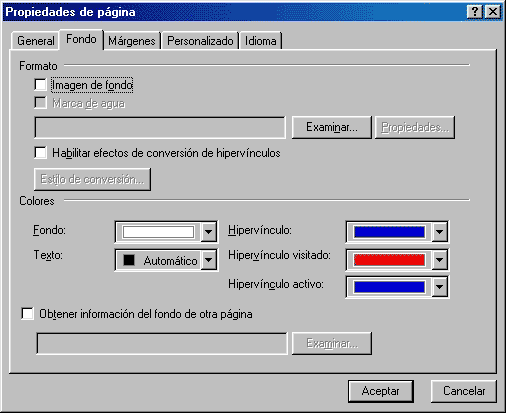Expand the Texto color dropdown arrow
The image size is (506, 413).
click(x=209, y=259)
